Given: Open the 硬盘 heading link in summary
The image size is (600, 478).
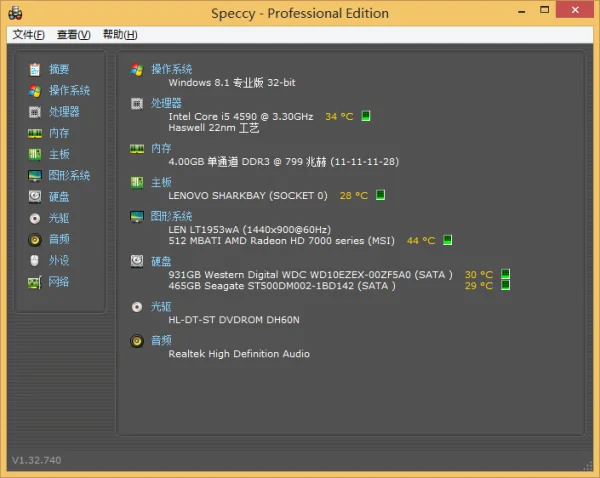Looking at the screenshot, I should (161, 261).
